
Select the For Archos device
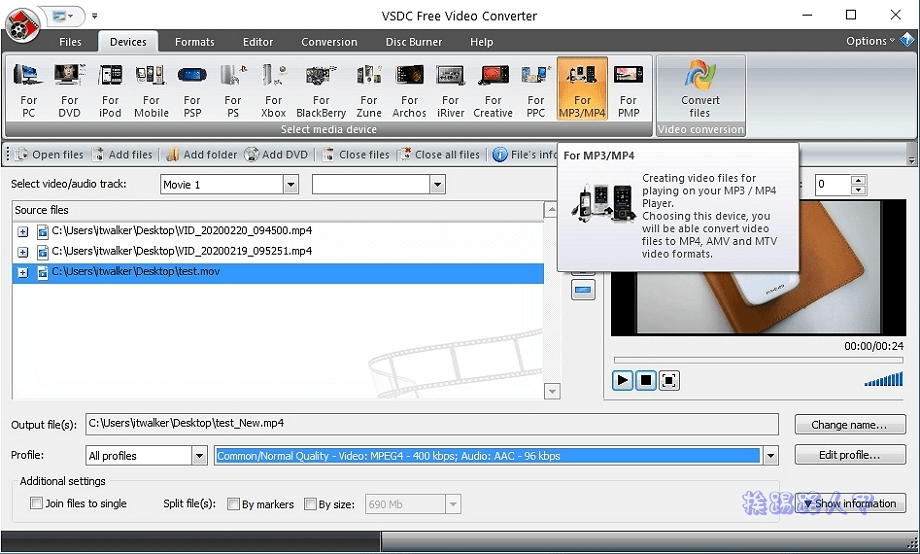tap(409, 90)
